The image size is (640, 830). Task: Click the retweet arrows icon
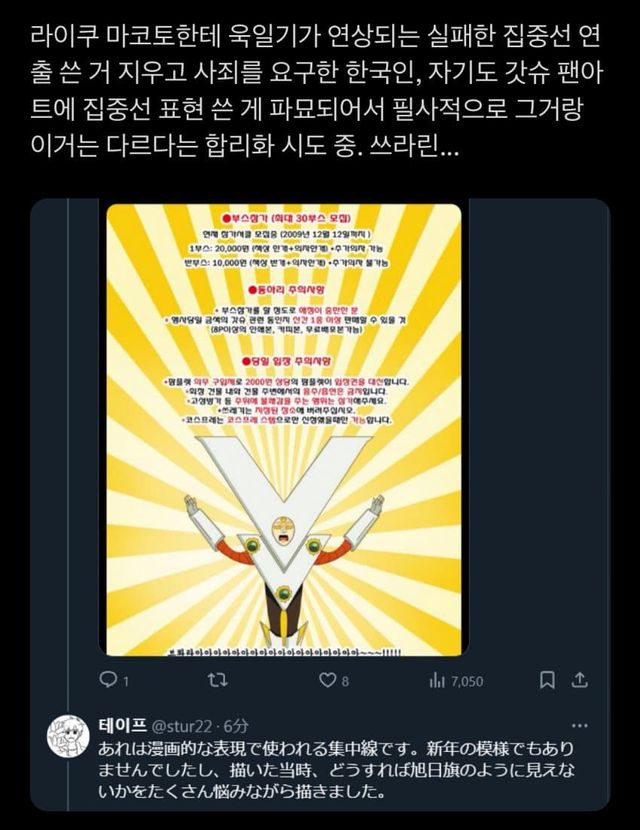[x=217, y=680]
